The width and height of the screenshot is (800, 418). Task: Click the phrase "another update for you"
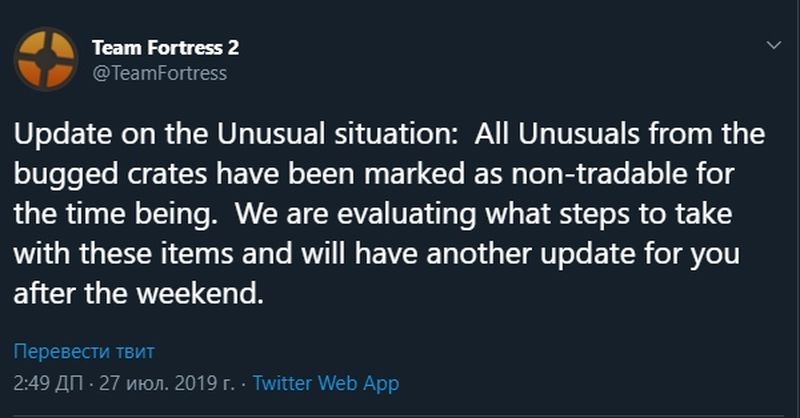[583, 255]
